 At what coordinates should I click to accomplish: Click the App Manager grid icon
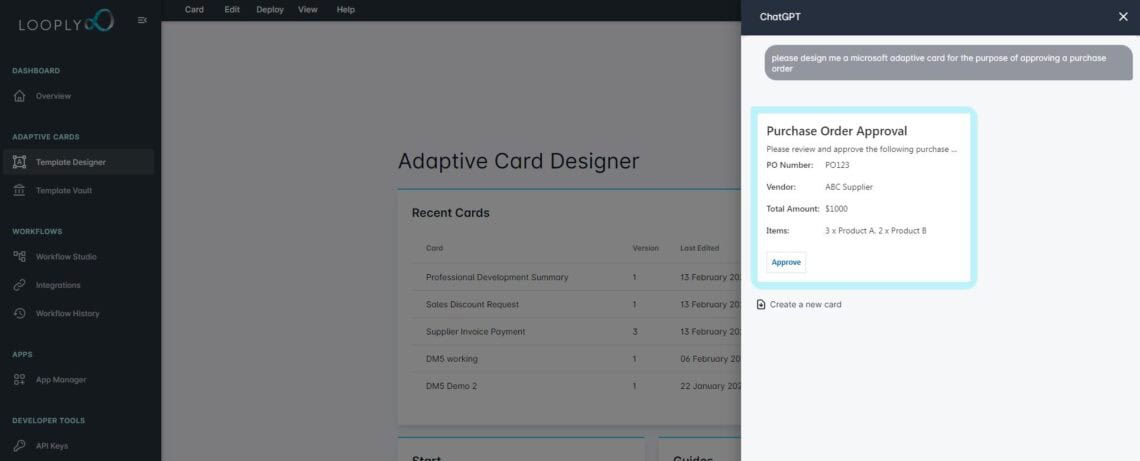[20, 380]
